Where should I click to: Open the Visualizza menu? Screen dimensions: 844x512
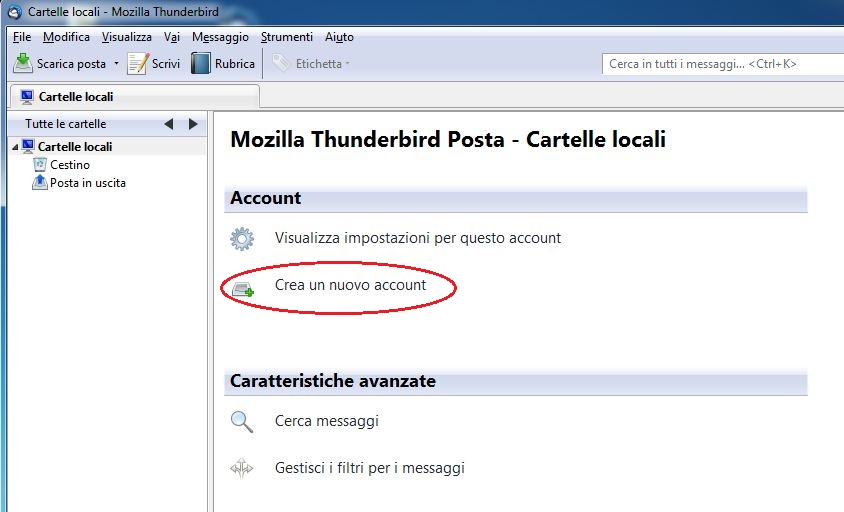[126, 37]
